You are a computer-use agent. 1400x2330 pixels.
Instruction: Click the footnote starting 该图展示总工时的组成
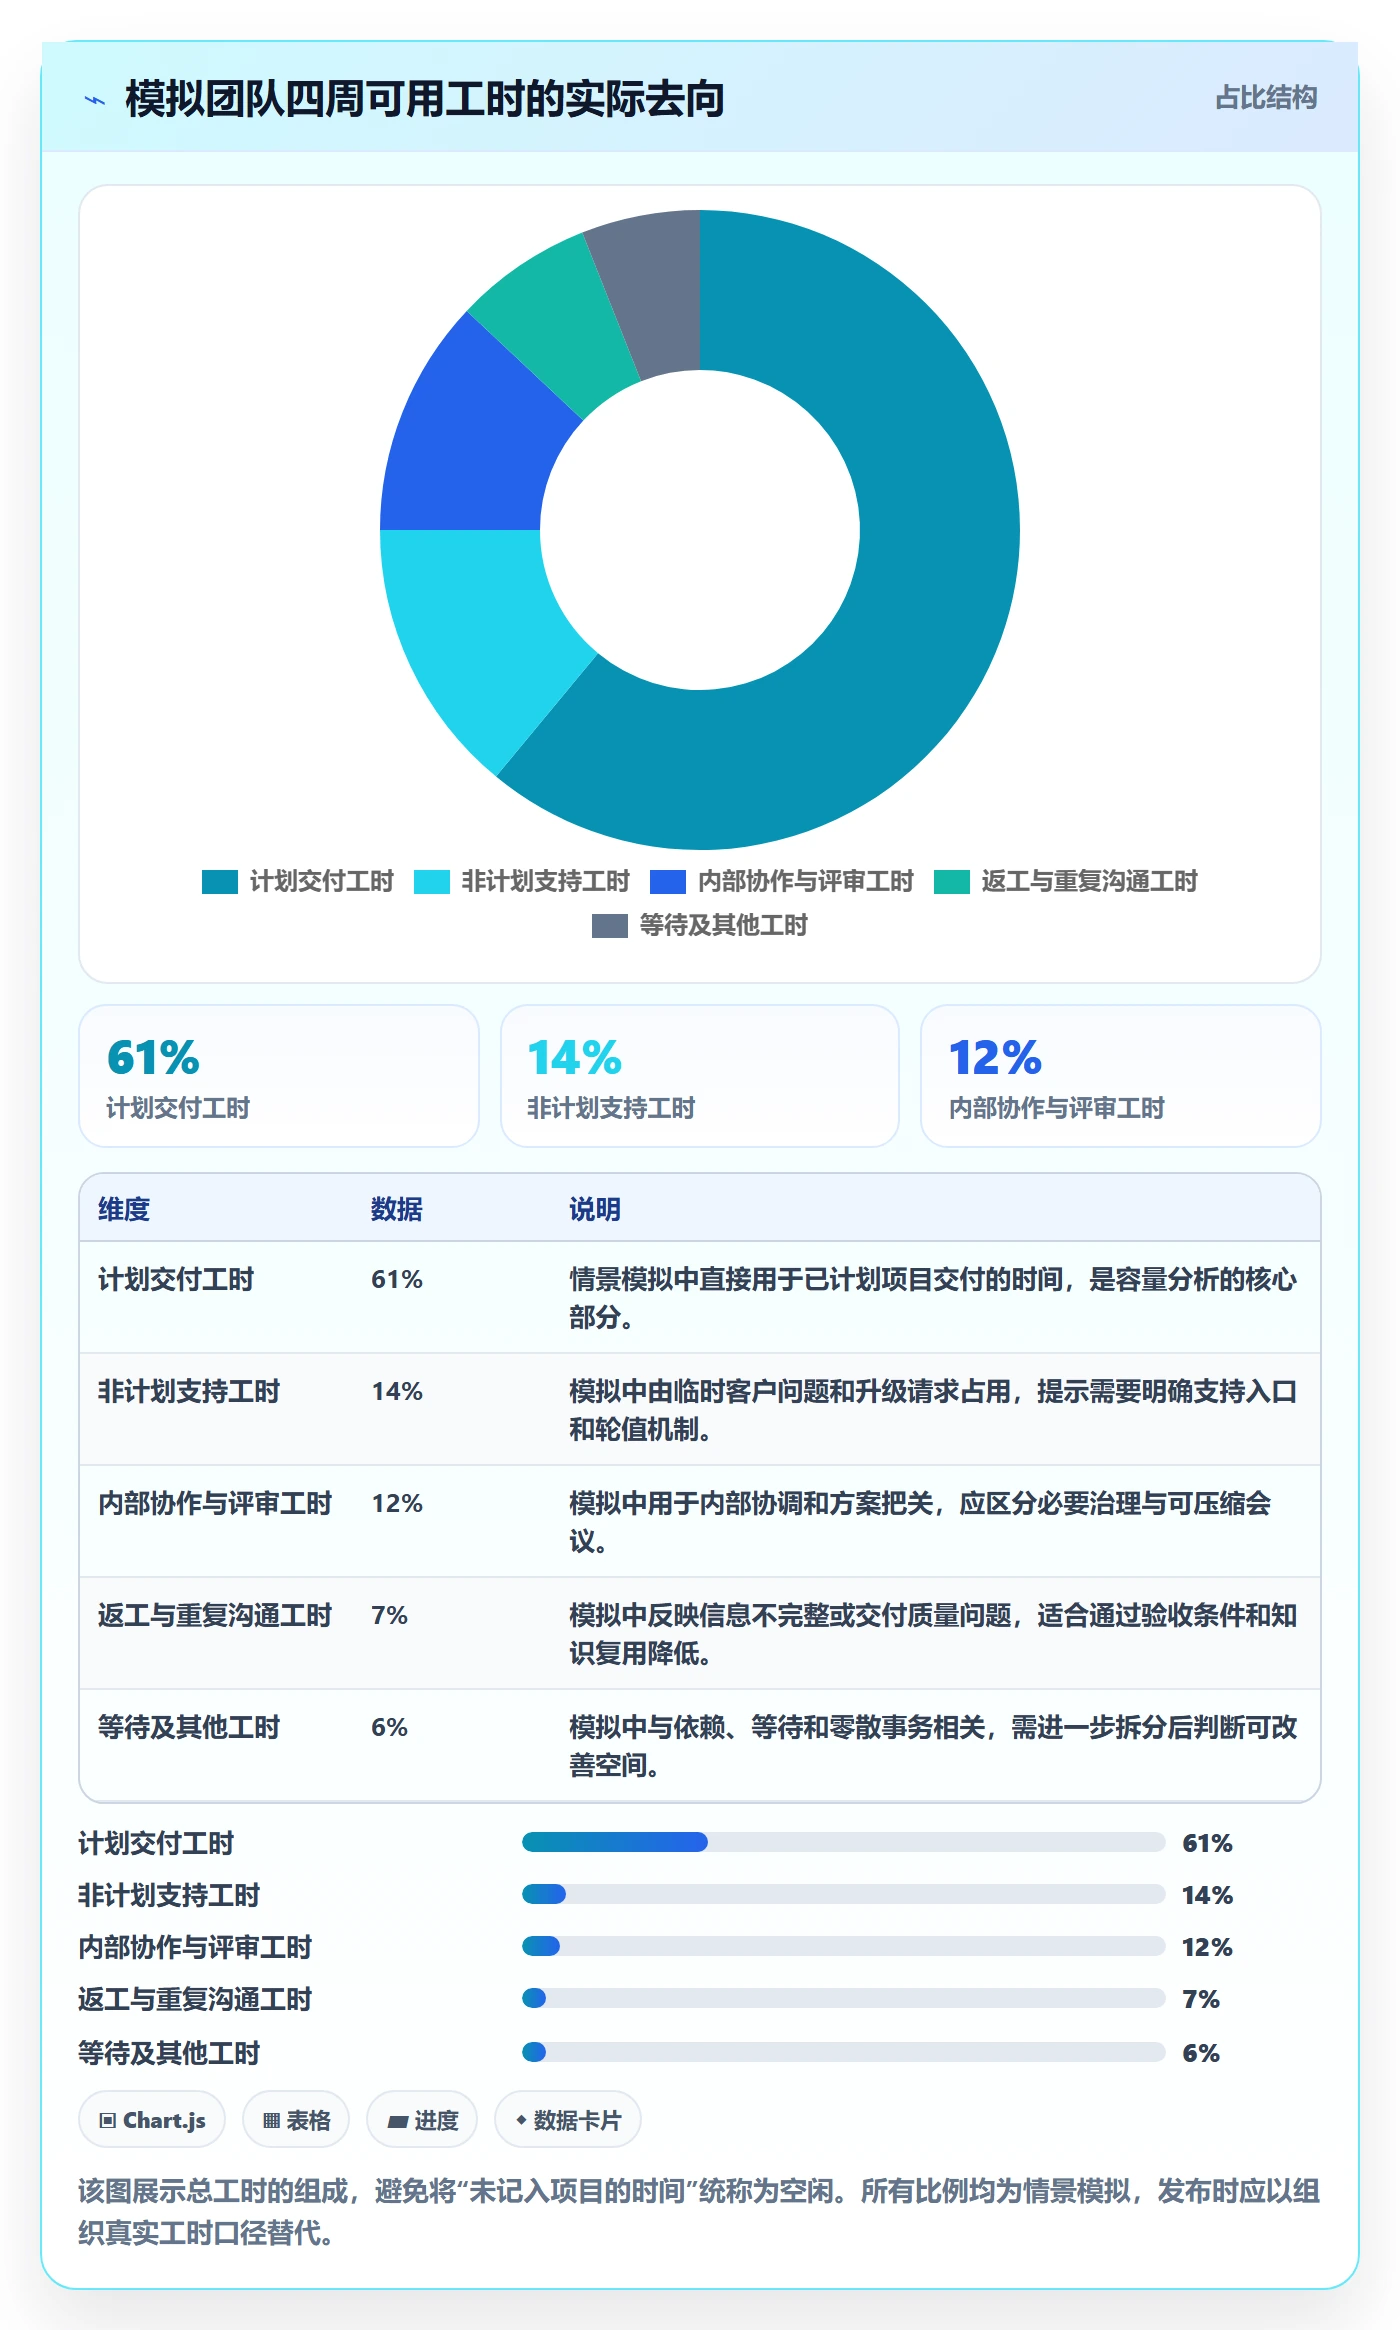[699, 2211]
